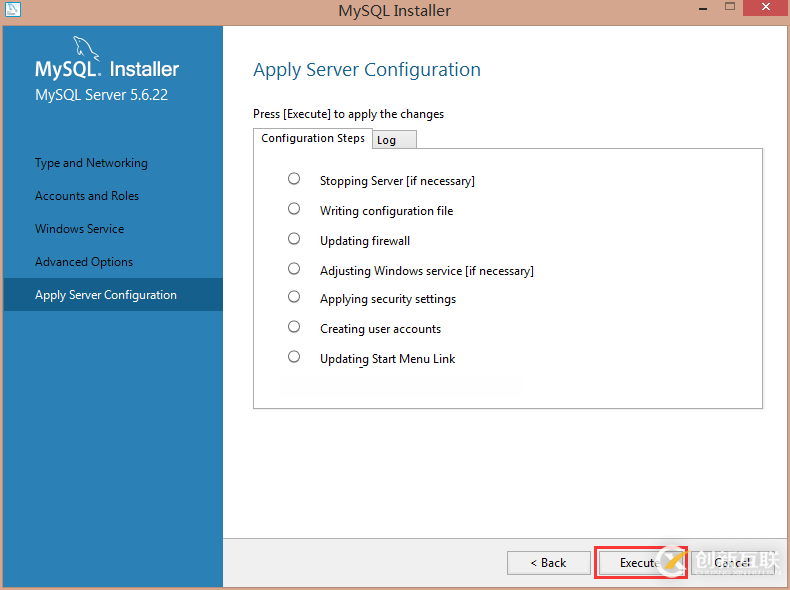Cancel the server configuration
This screenshot has width=790, height=590.
pos(733,563)
